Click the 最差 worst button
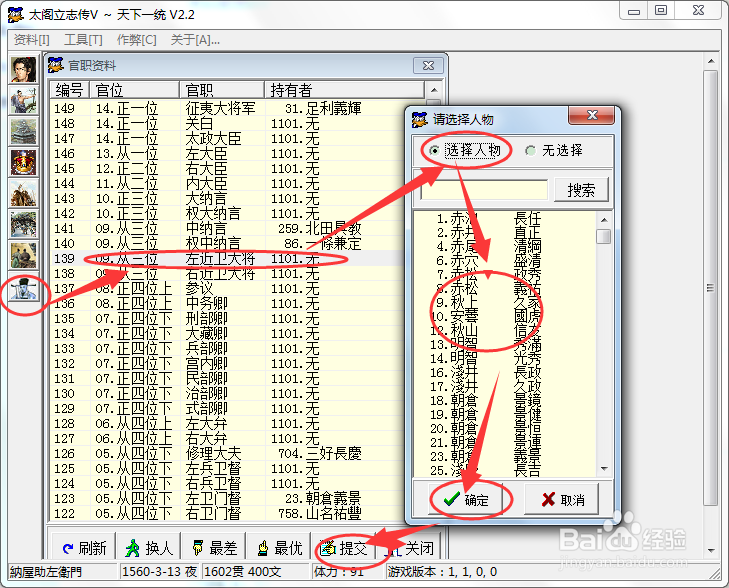 pos(214,548)
